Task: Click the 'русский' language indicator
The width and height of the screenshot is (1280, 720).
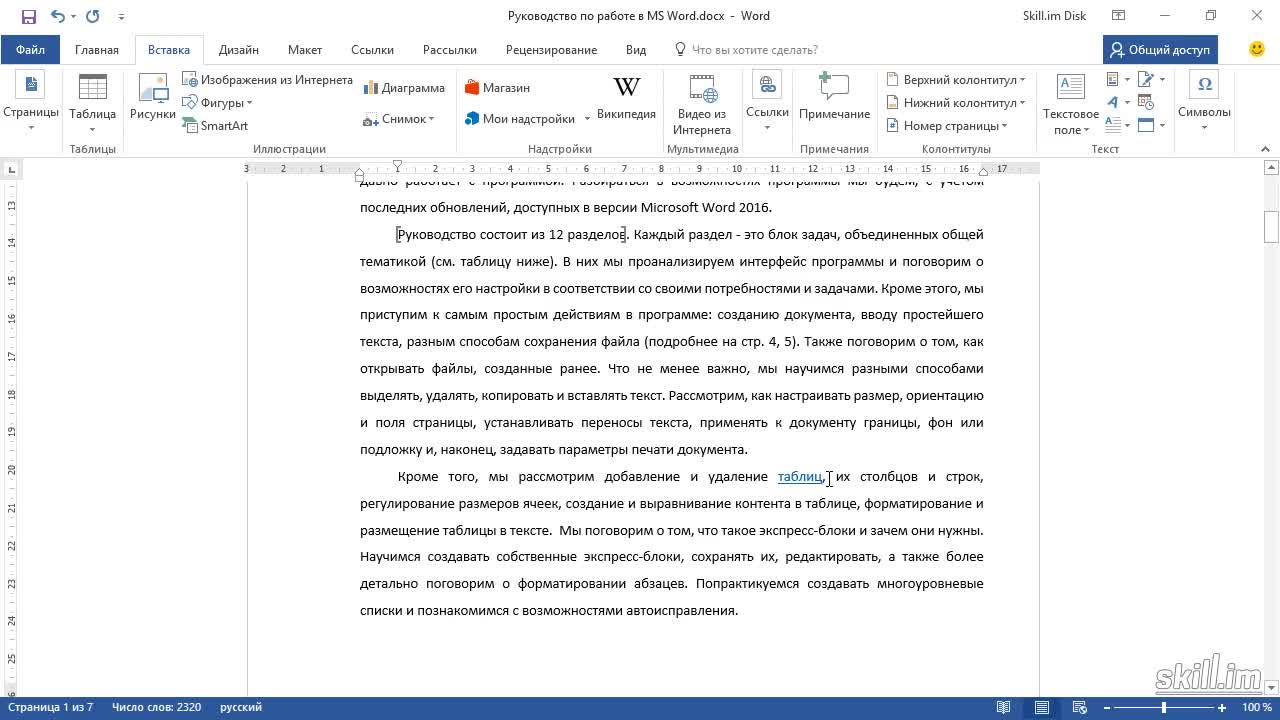Action: (241, 707)
